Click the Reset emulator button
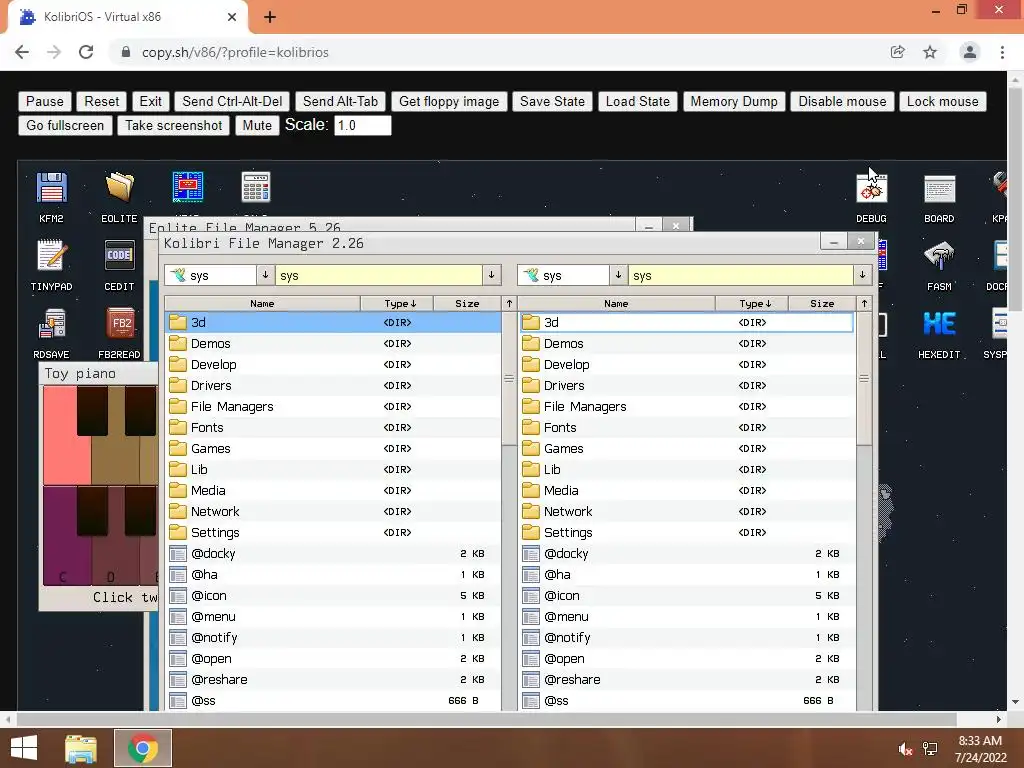 102,101
